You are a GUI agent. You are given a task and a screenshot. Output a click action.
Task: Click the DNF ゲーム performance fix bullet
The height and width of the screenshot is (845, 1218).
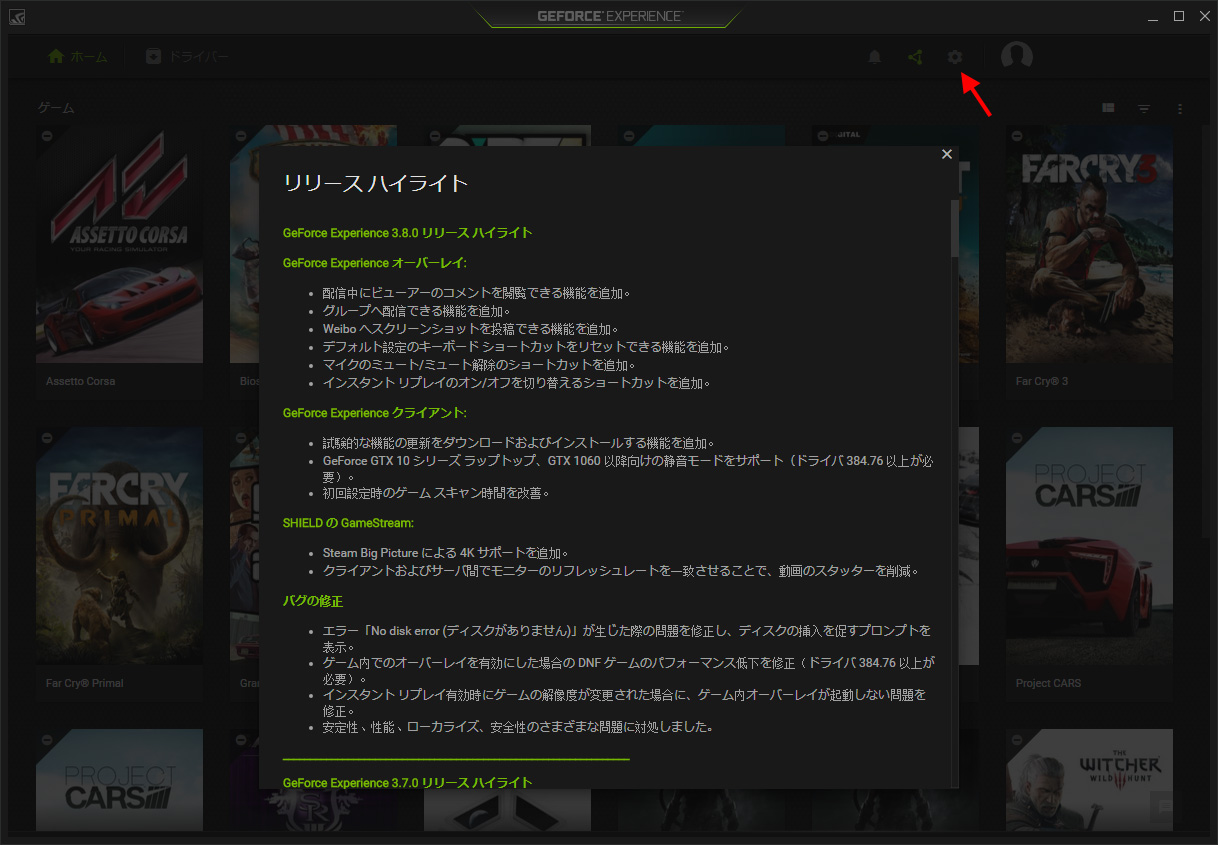[628, 670]
